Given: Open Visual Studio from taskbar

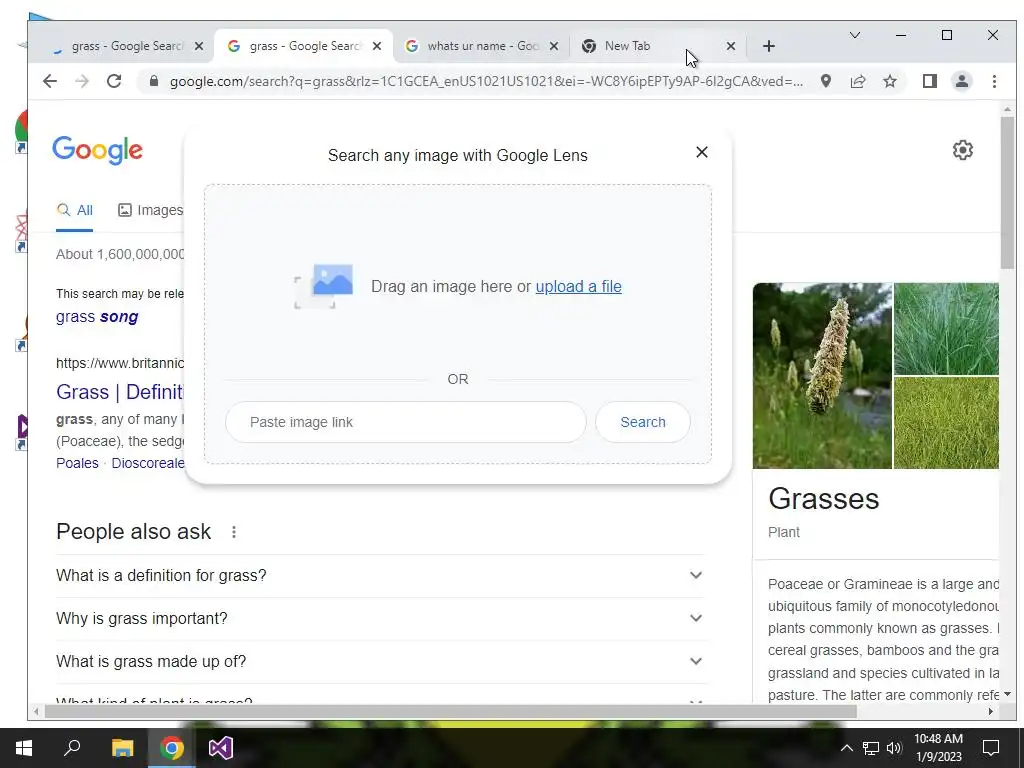Looking at the screenshot, I should pos(221,748).
